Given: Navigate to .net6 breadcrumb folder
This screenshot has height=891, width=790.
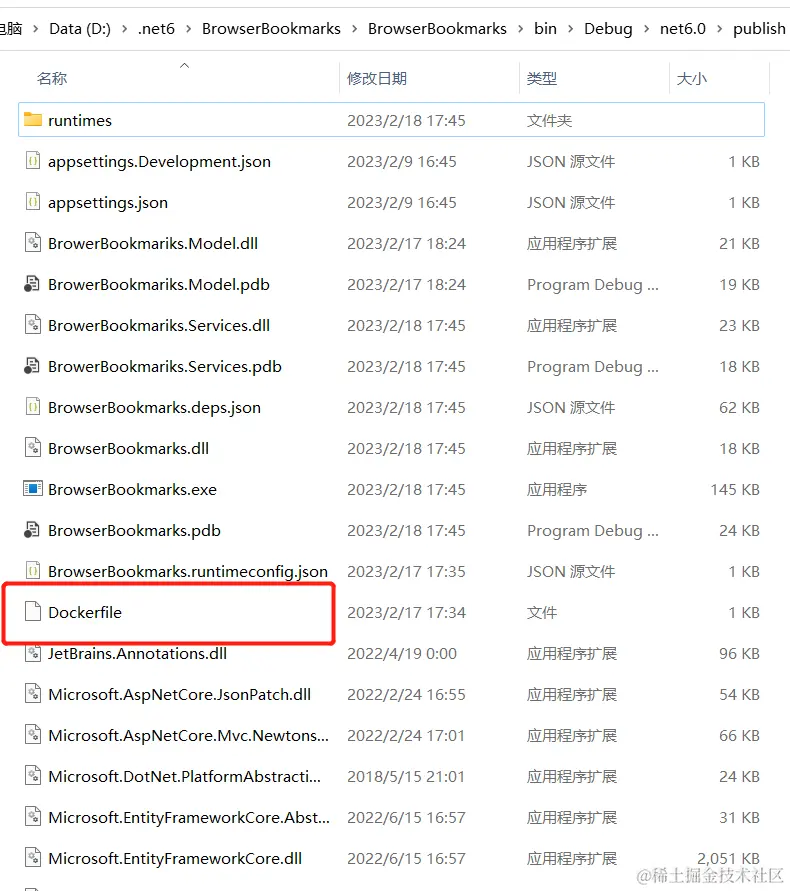Looking at the screenshot, I should pyautogui.click(x=156, y=28).
